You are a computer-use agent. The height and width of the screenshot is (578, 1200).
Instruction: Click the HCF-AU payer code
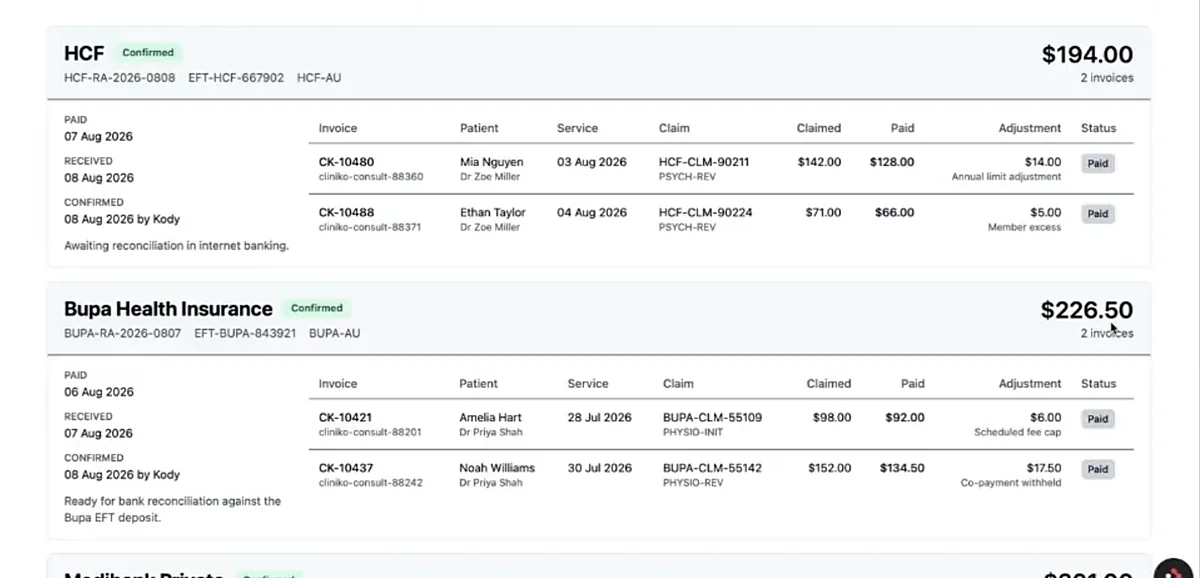[319, 77]
